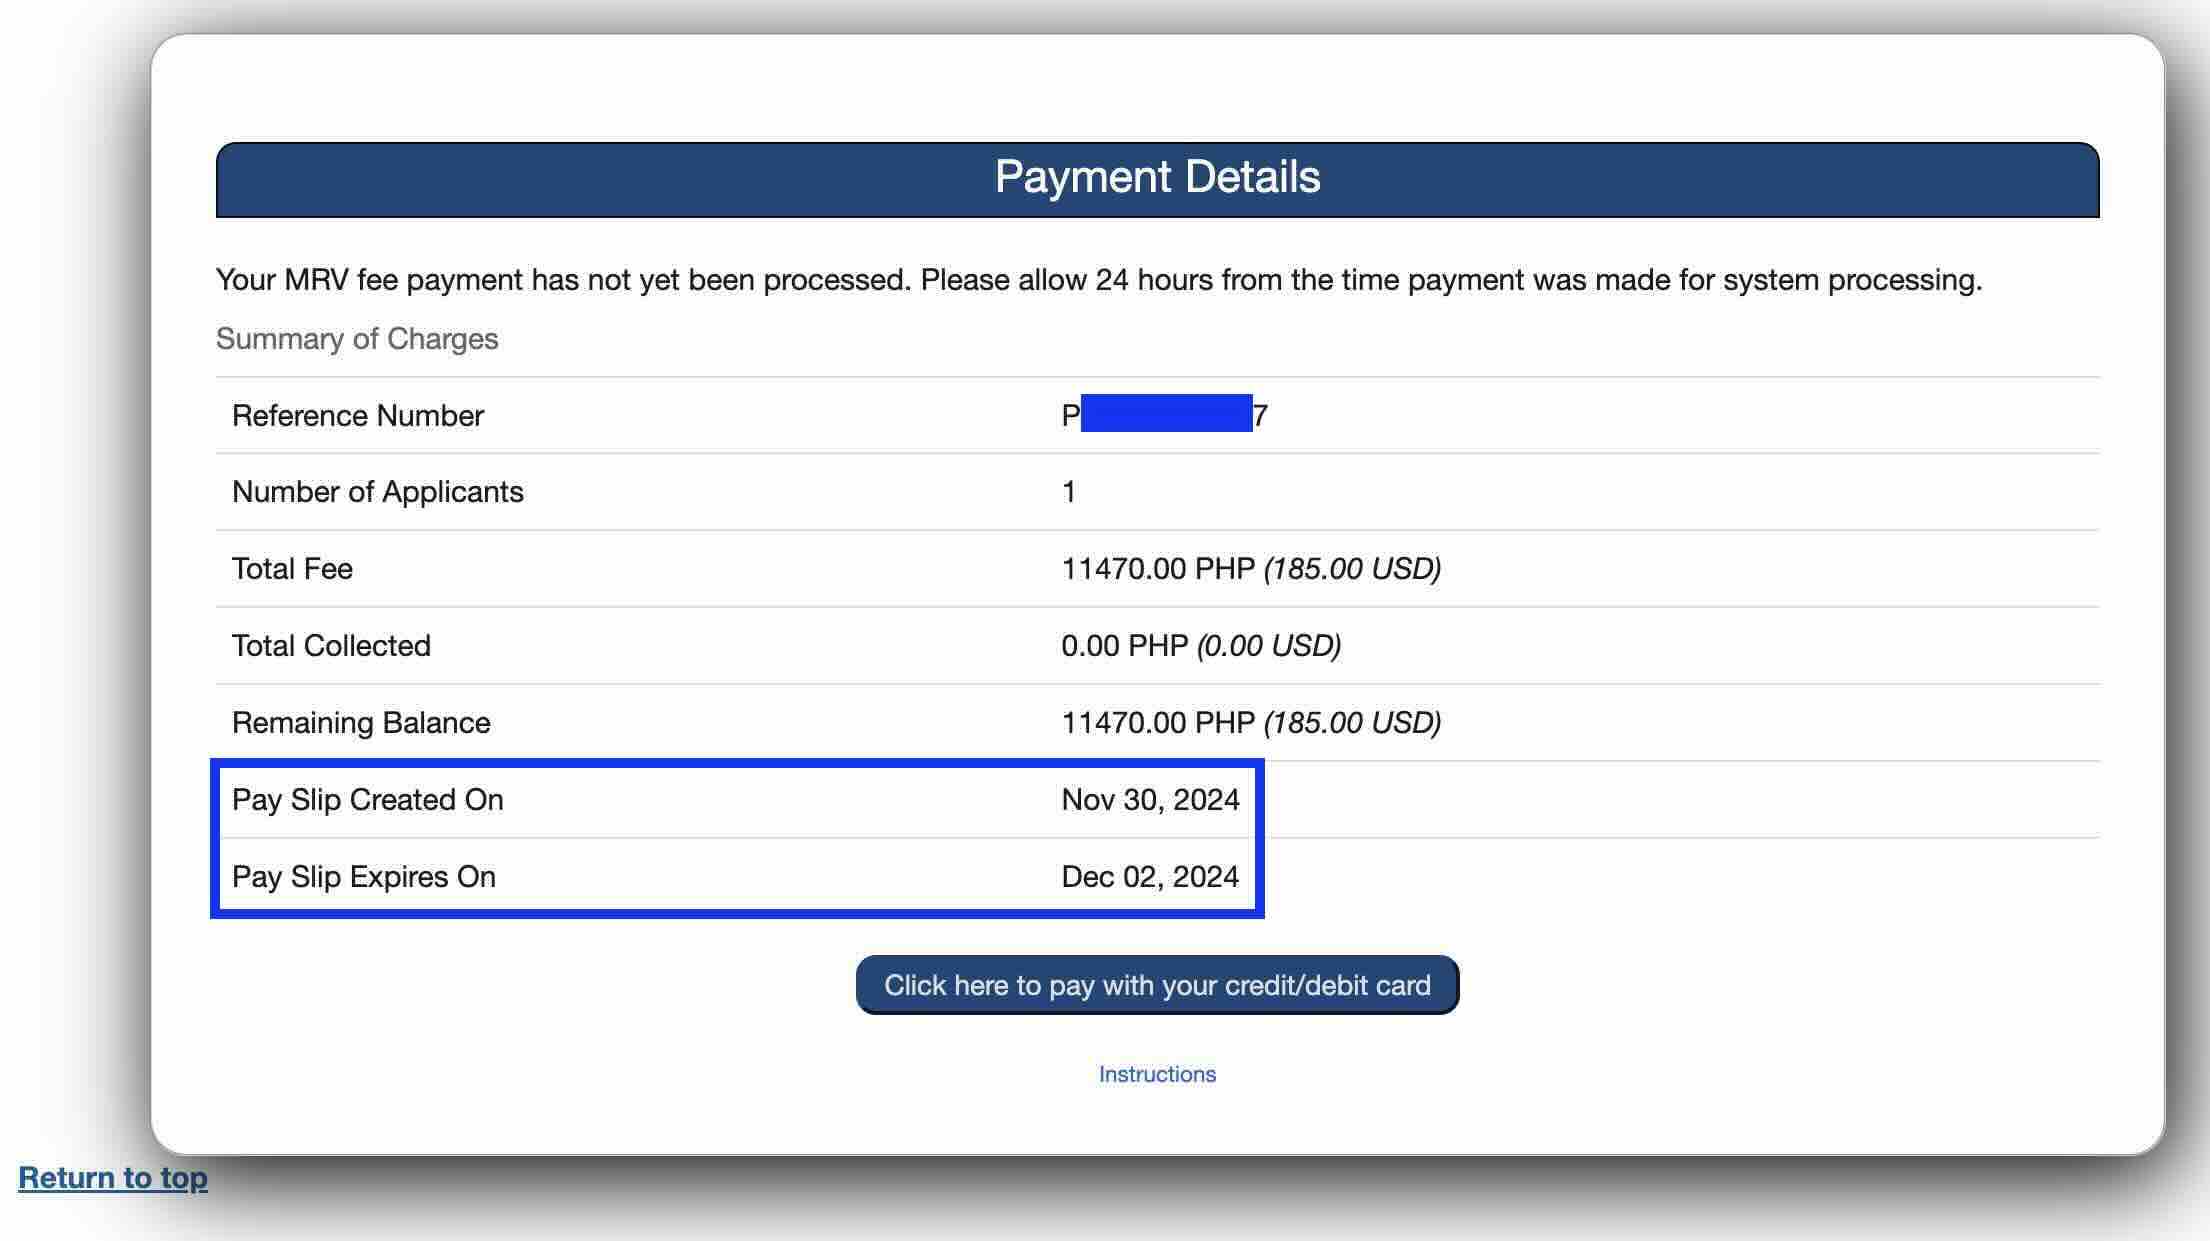Viewport: 2210px width, 1241px height.
Task: Click the pay with credit/debit card button
Action: (x=1157, y=985)
